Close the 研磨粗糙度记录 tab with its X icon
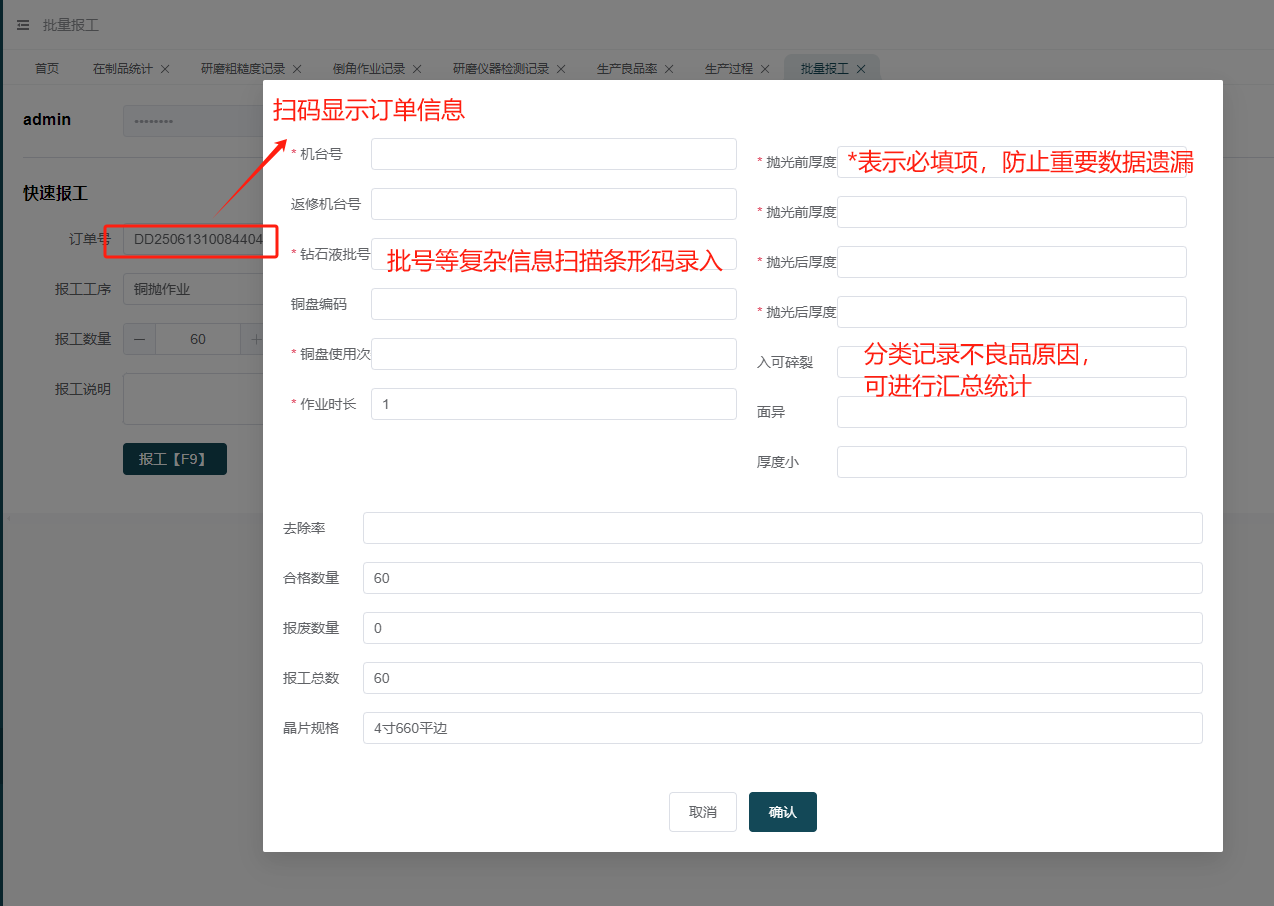 pyautogui.click(x=297, y=69)
